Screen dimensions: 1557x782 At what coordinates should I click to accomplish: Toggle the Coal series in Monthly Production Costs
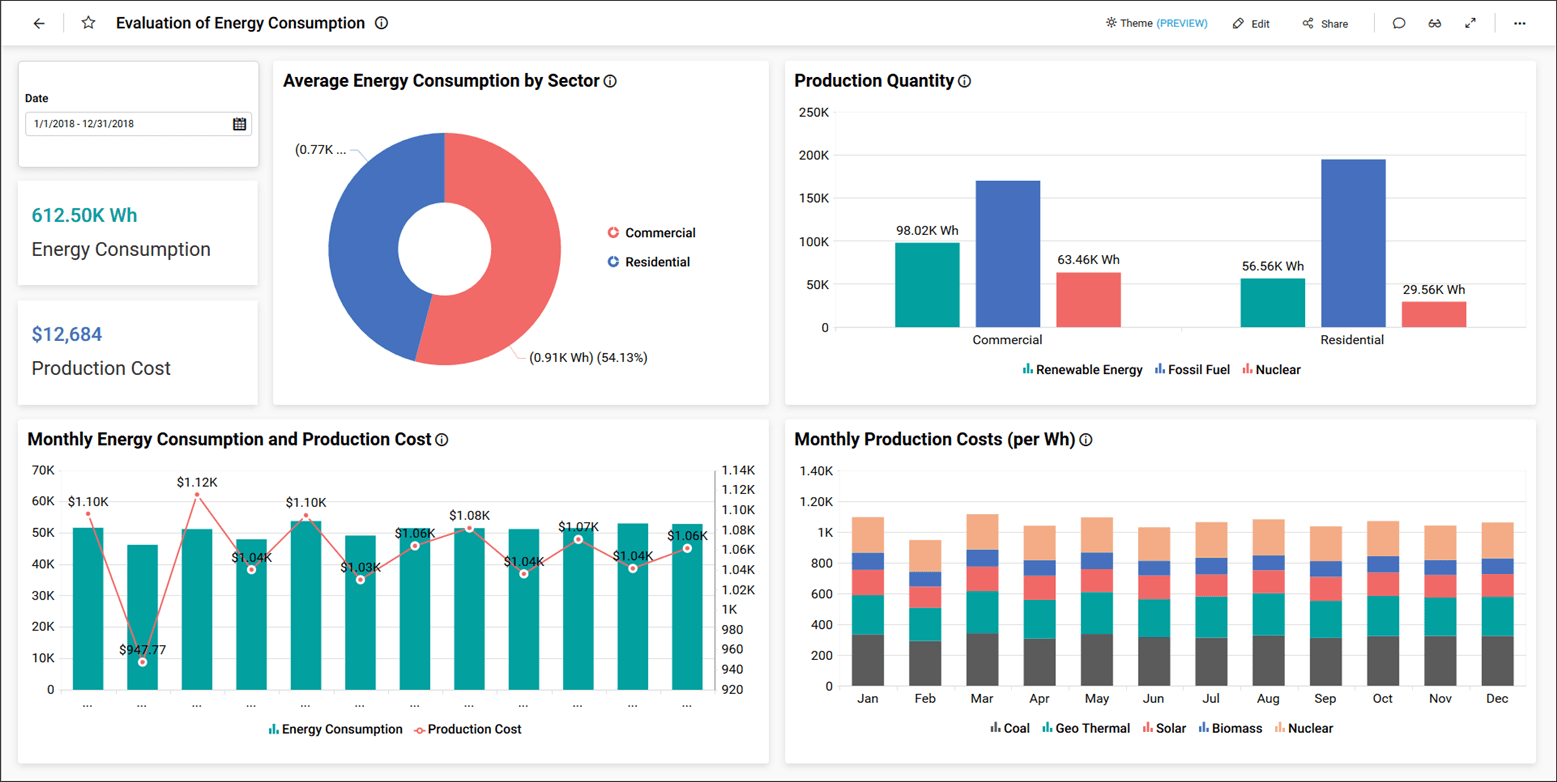point(1010,728)
